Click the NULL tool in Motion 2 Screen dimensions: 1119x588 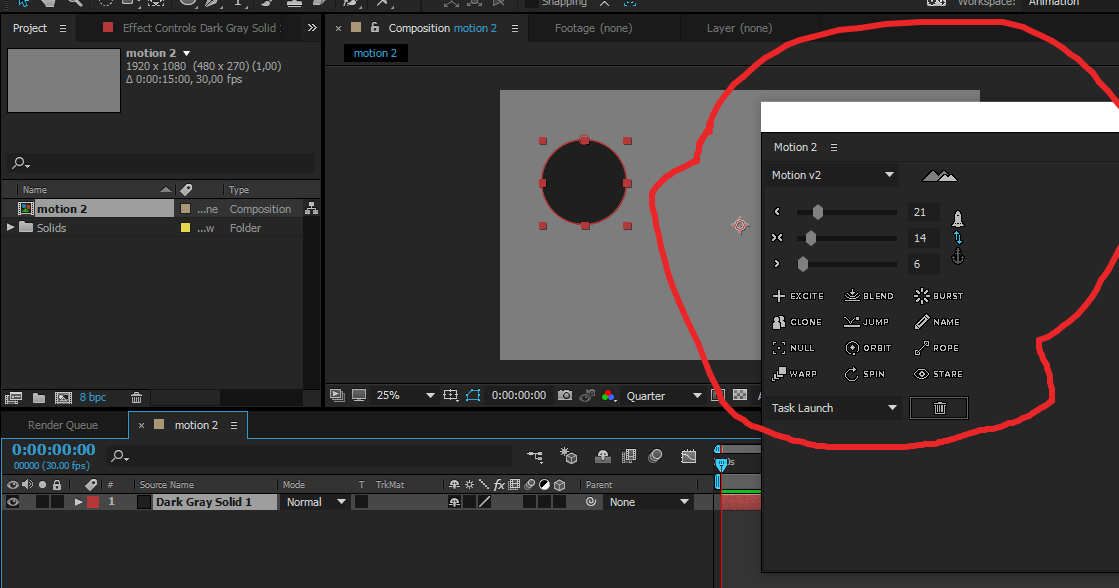tap(793, 348)
